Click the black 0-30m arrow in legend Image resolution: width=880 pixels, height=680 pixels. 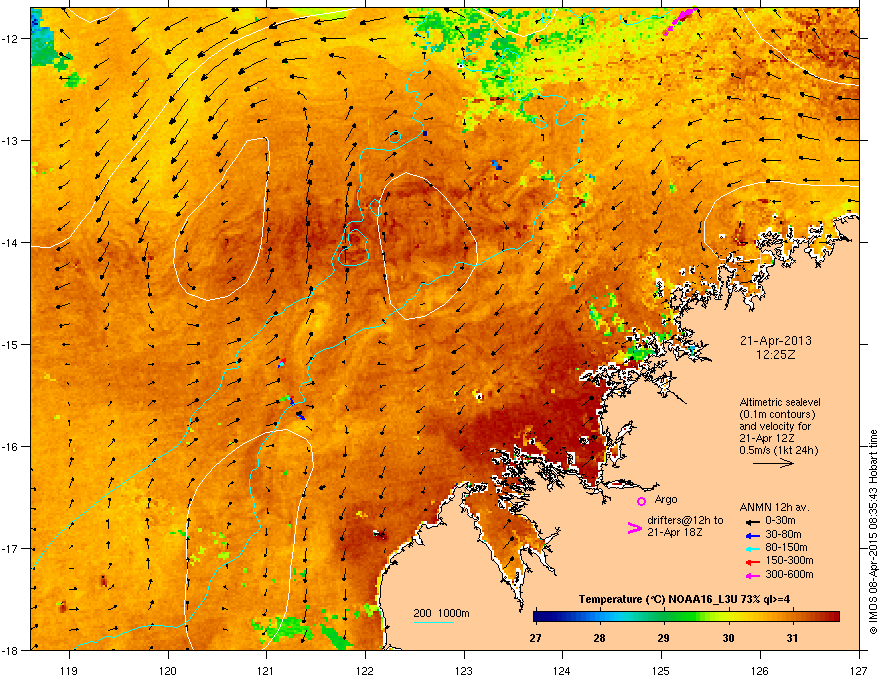click(751, 522)
